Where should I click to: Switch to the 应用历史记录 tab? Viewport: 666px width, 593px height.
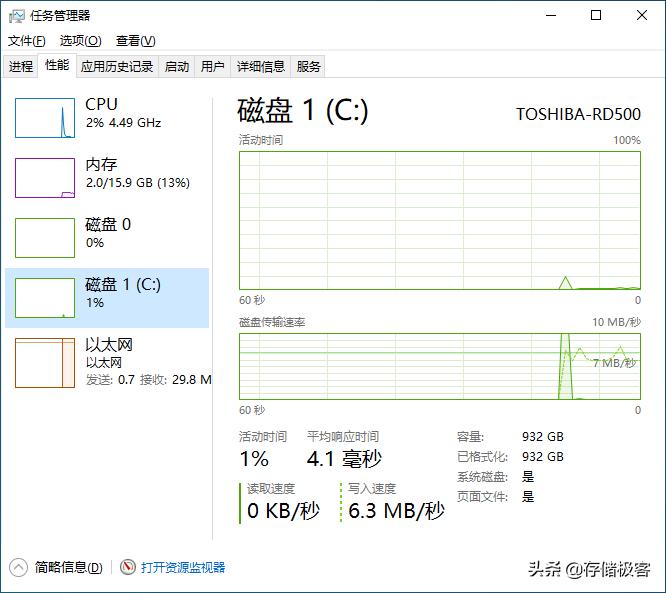[x=117, y=66]
